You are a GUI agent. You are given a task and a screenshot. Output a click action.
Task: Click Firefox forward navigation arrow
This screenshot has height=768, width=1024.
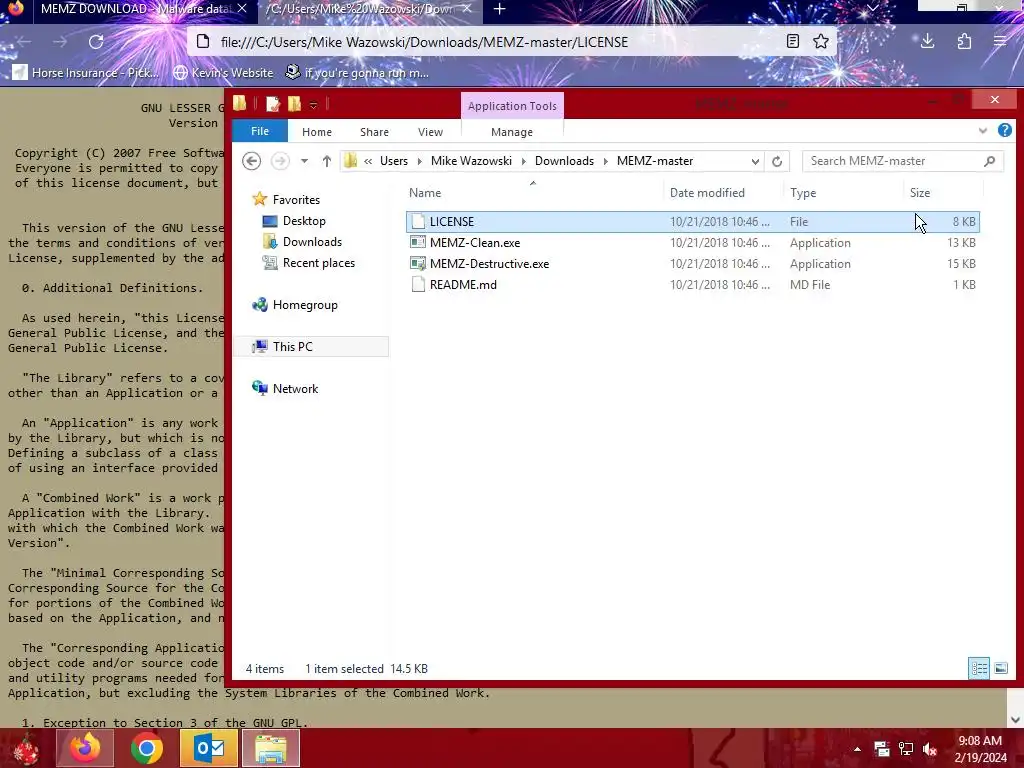[60, 42]
